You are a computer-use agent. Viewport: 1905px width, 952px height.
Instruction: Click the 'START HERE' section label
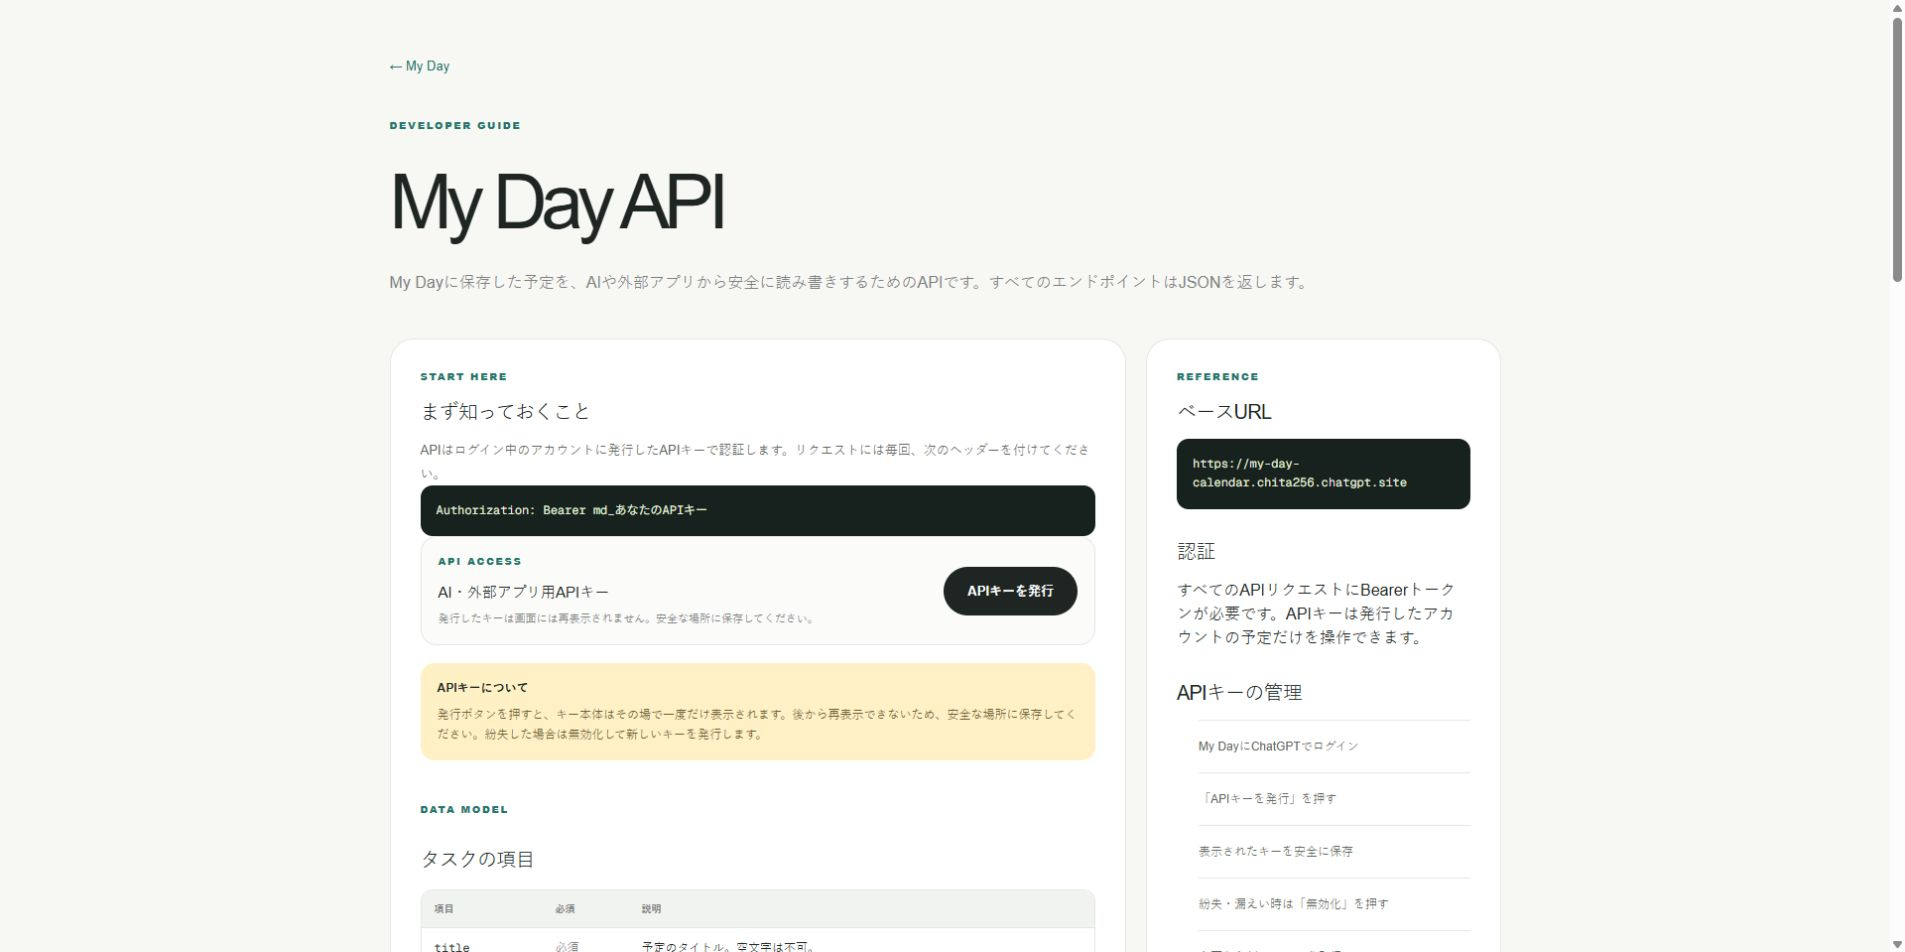click(x=463, y=376)
